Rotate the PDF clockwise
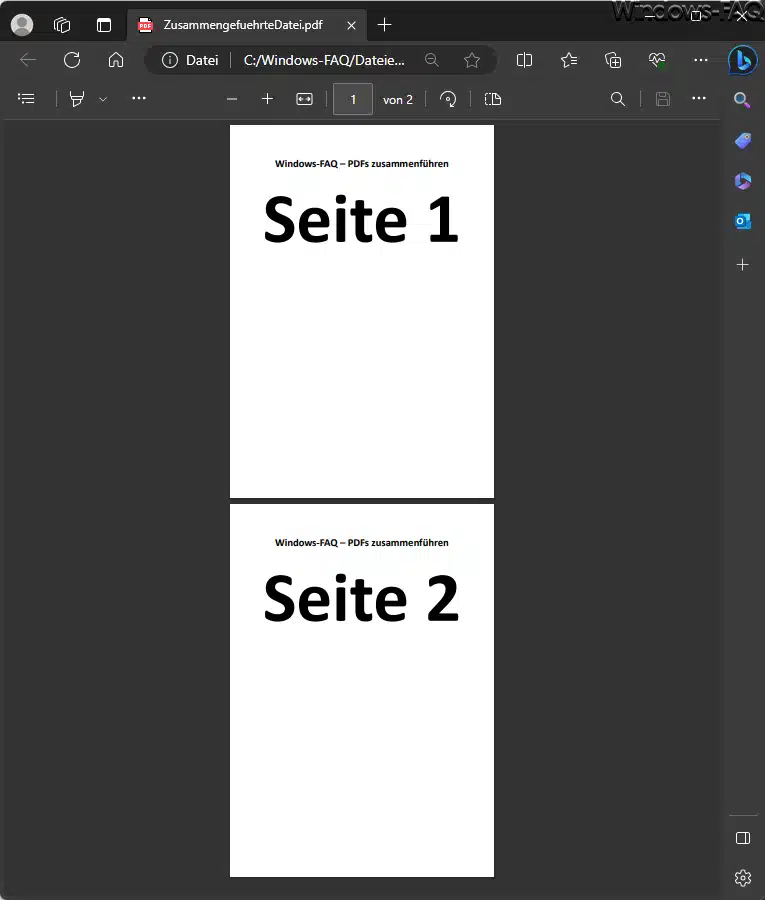Viewport: 765px width, 900px height. (448, 99)
